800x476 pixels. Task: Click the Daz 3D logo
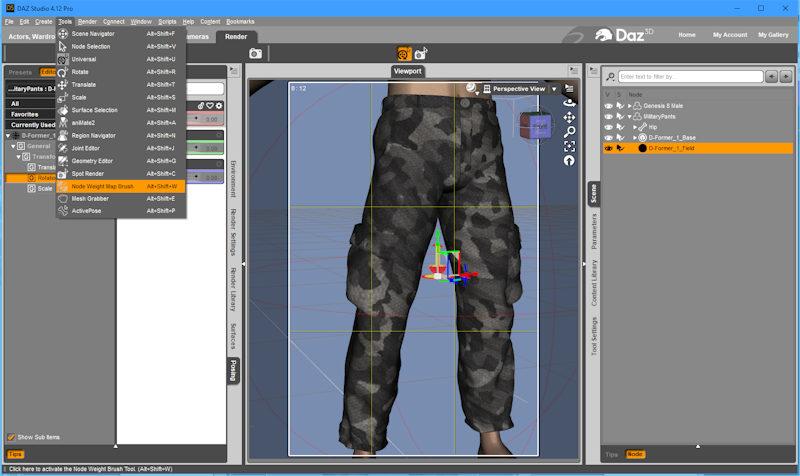click(624, 35)
